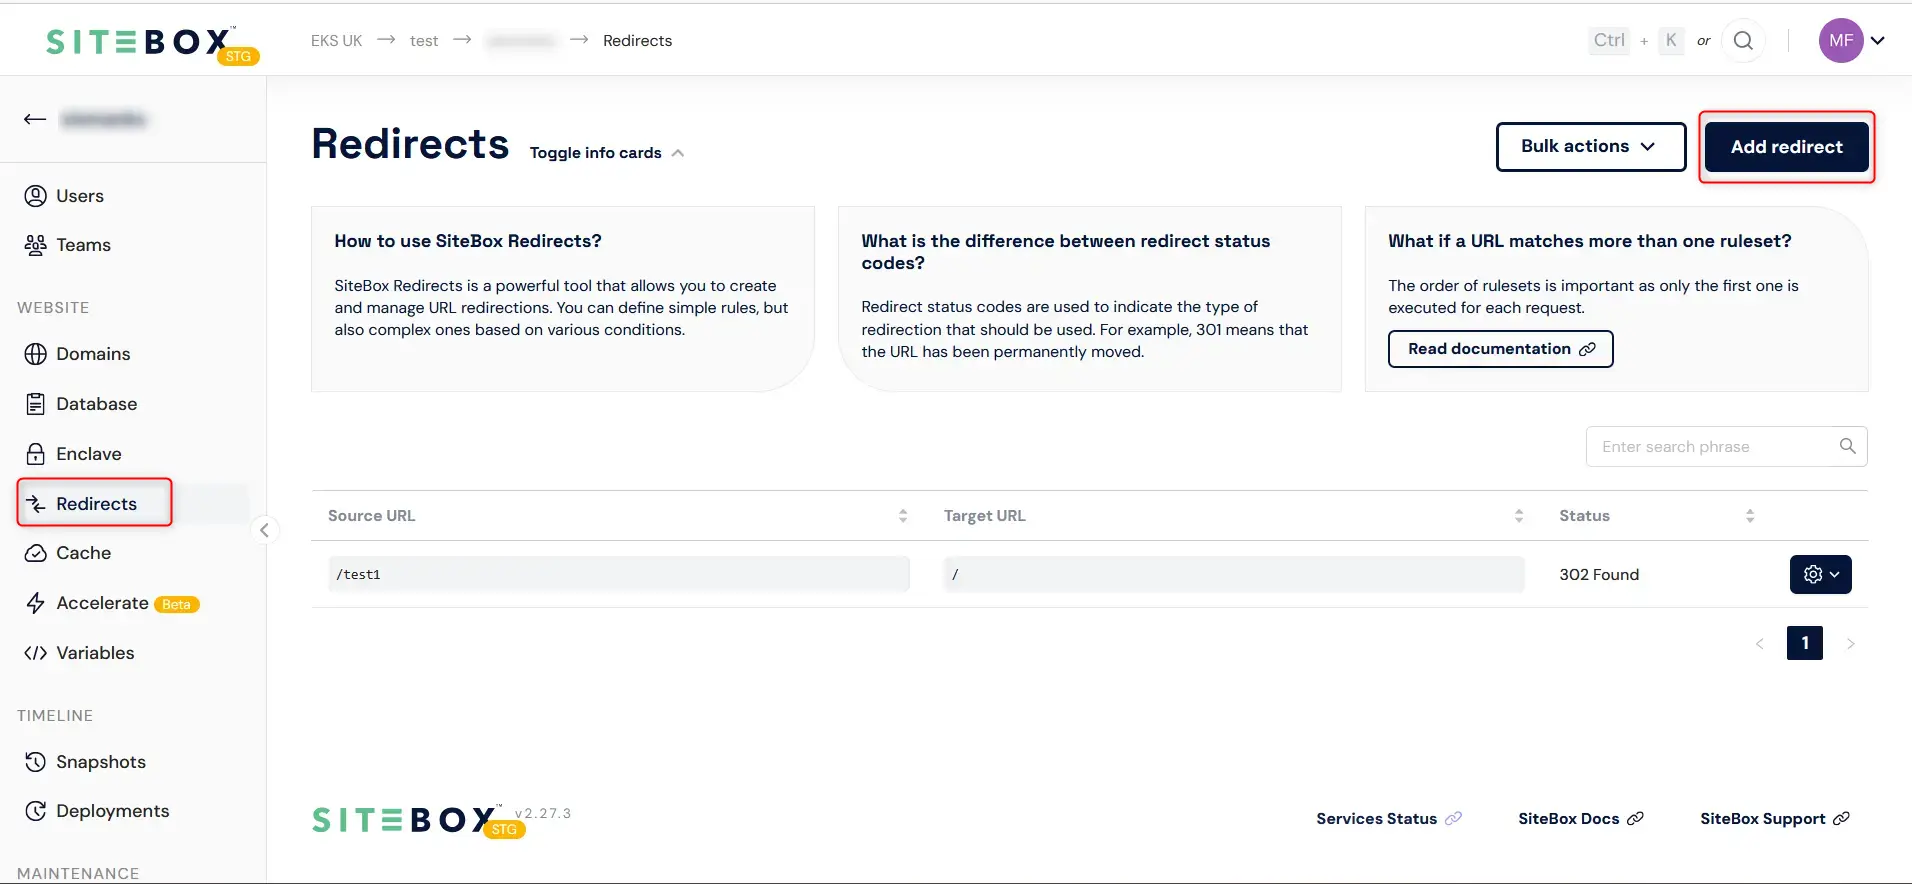Click the K key shortcut hint
This screenshot has height=884, width=1912.
point(1671,41)
